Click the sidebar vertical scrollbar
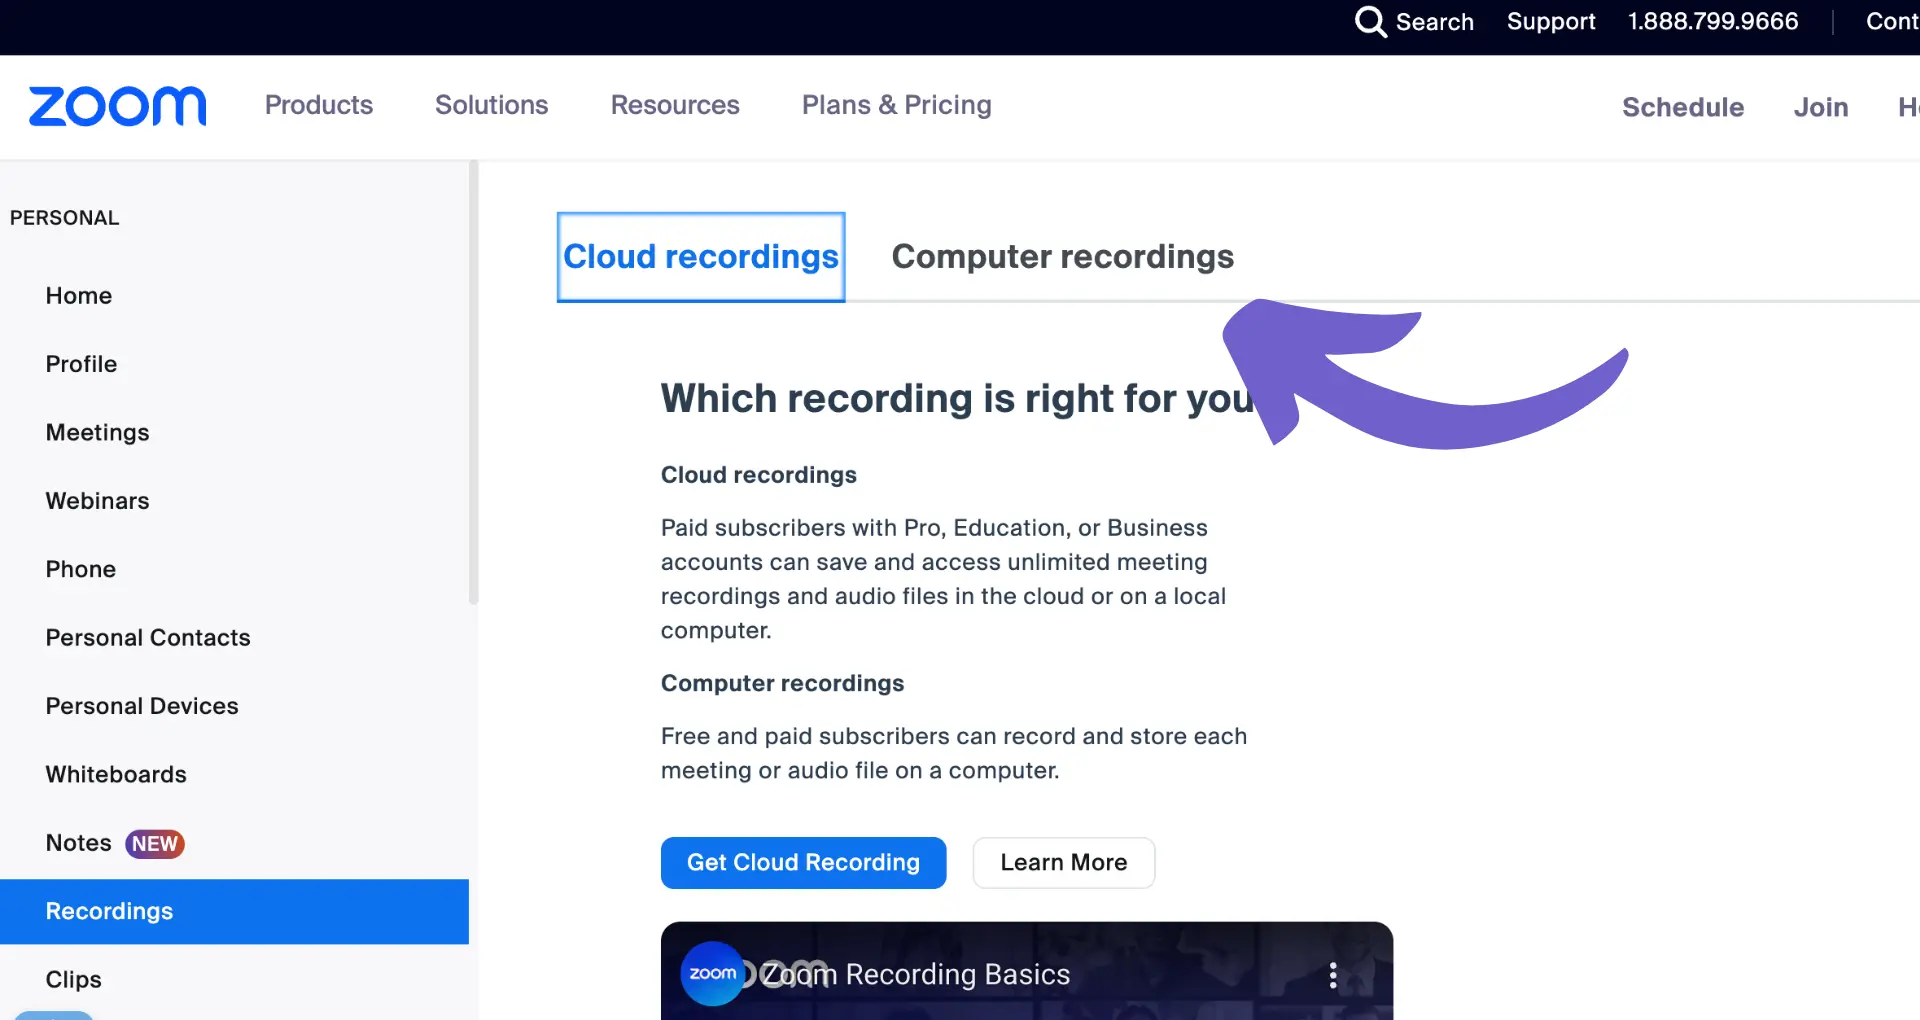Image resolution: width=1920 pixels, height=1020 pixels. pyautogui.click(x=473, y=382)
